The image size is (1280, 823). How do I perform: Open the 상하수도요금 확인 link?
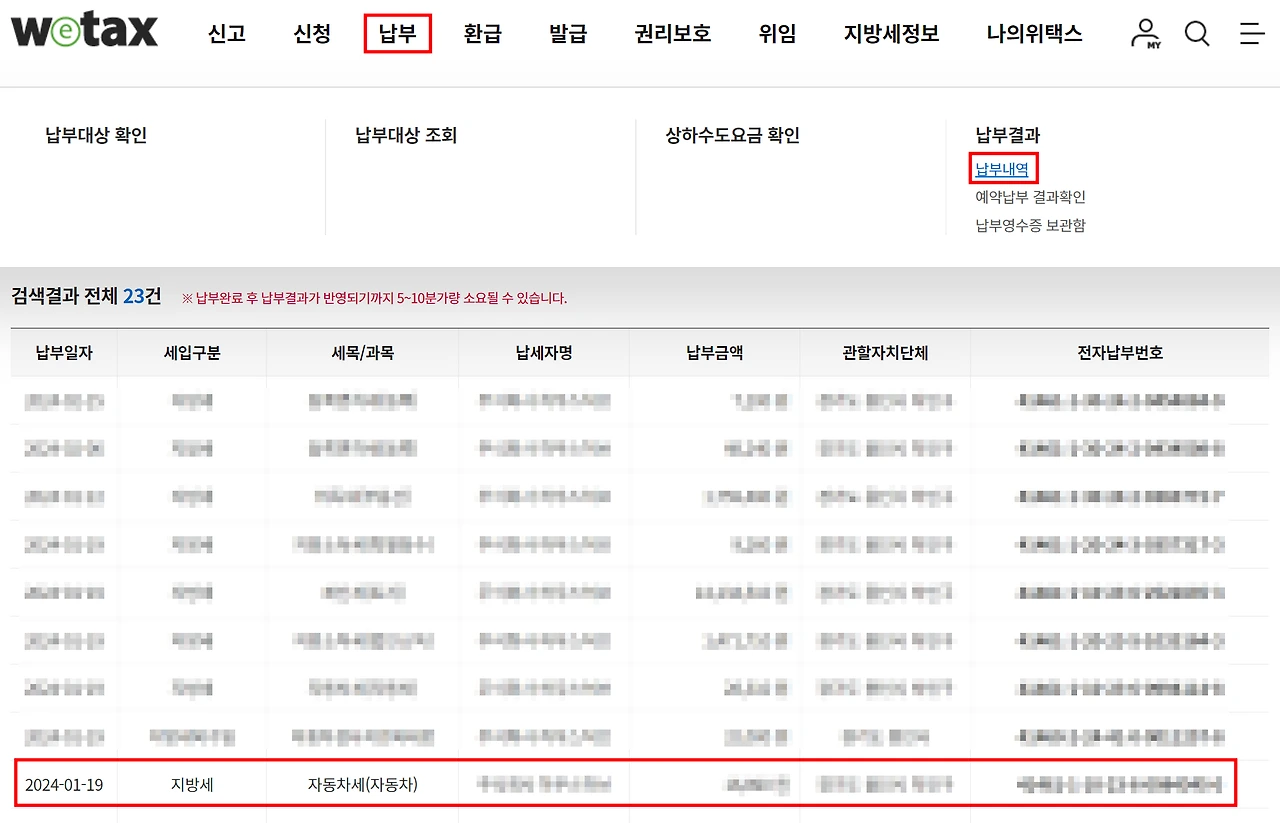click(x=733, y=135)
